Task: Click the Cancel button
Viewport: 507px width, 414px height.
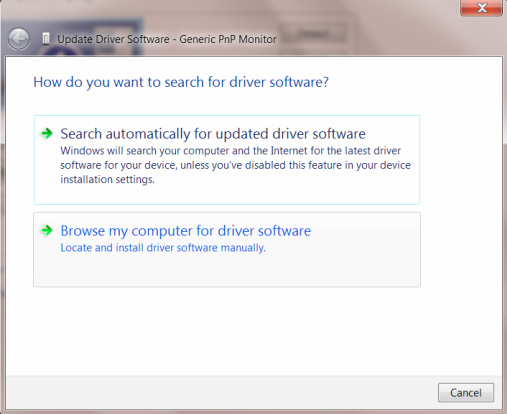Action: click(466, 393)
